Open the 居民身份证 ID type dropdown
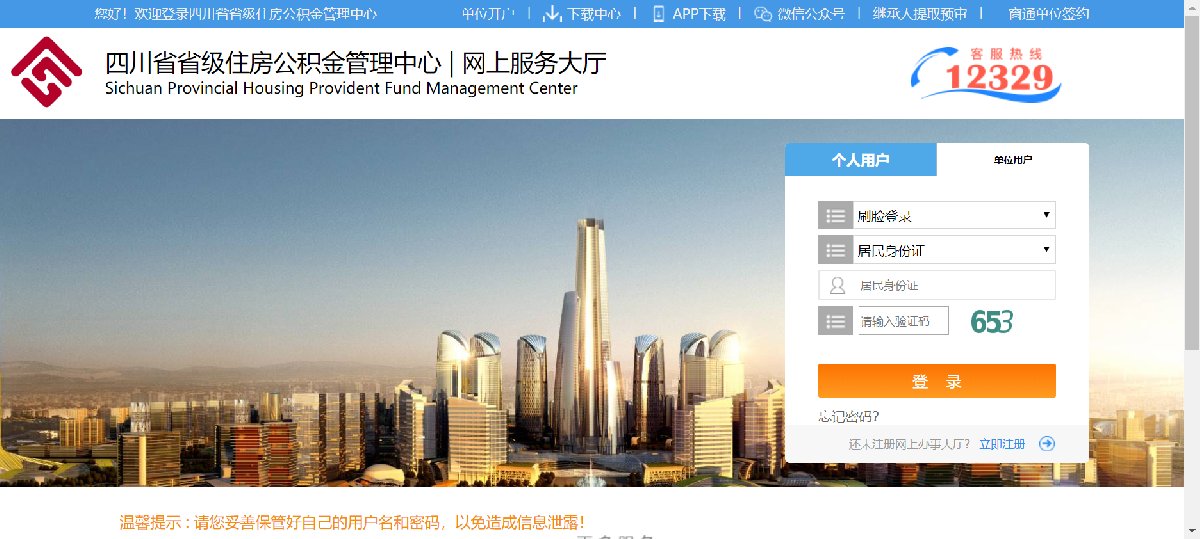This screenshot has width=1200, height=539. pos(954,250)
